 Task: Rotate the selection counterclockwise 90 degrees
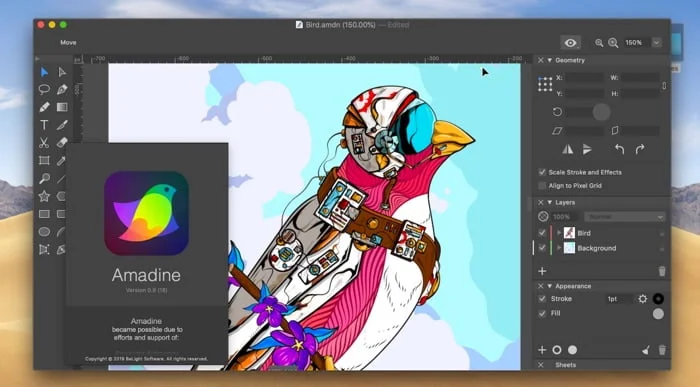pos(620,150)
